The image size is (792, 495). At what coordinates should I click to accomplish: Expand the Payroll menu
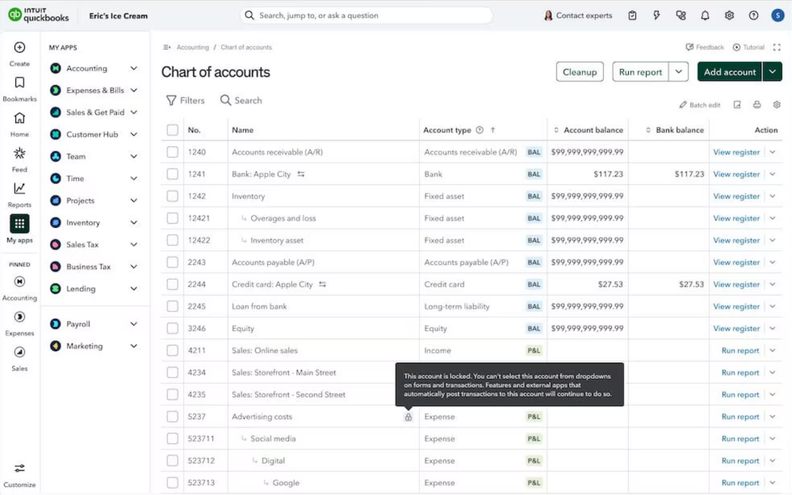tap(133, 324)
